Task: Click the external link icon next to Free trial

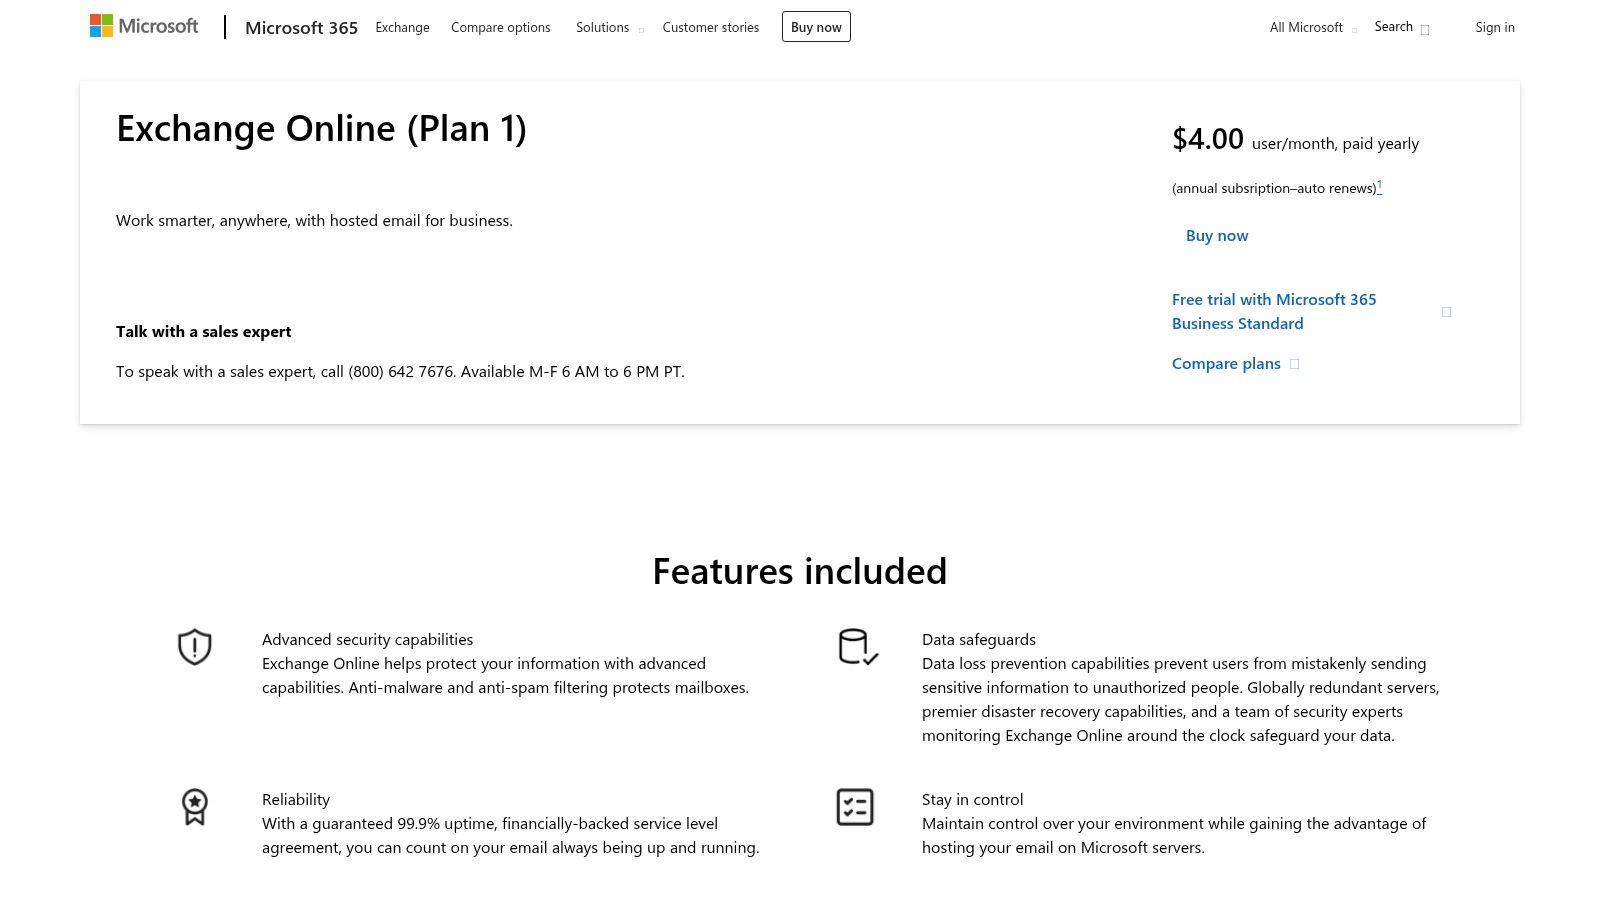Action: coord(1447,311)
